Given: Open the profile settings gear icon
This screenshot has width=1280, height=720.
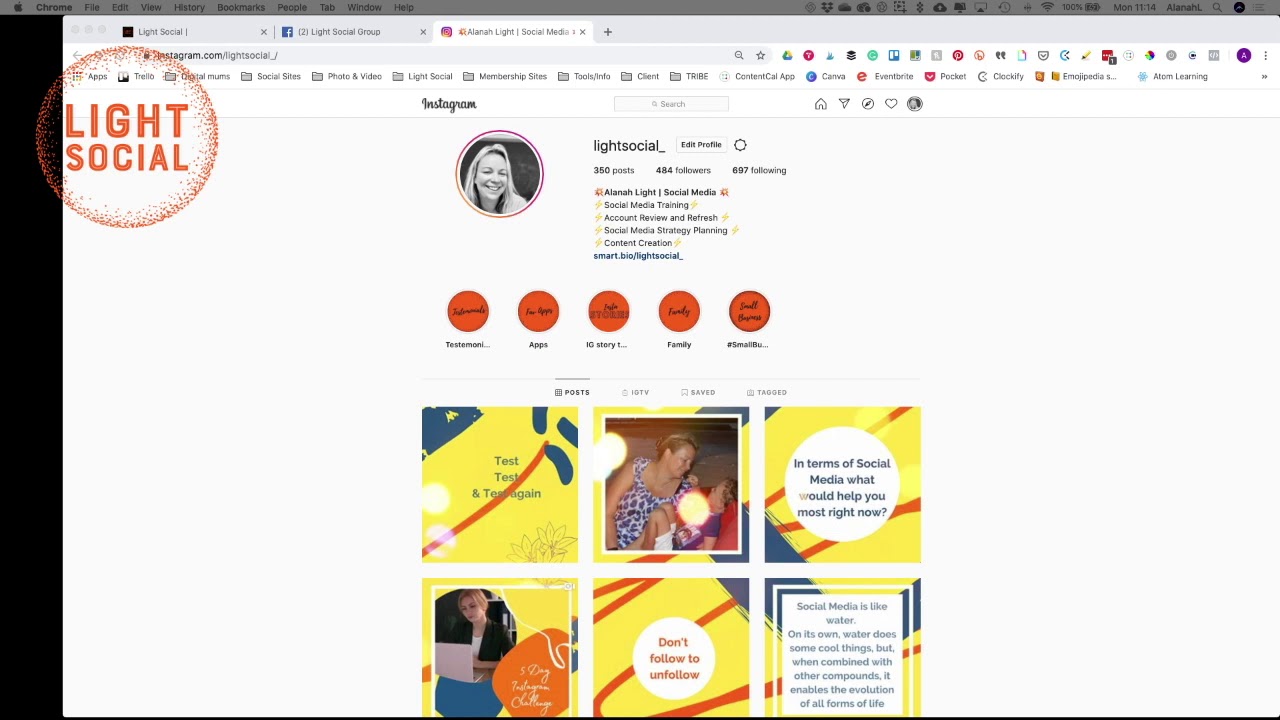Looking at the screenshot, I should 740,145.
